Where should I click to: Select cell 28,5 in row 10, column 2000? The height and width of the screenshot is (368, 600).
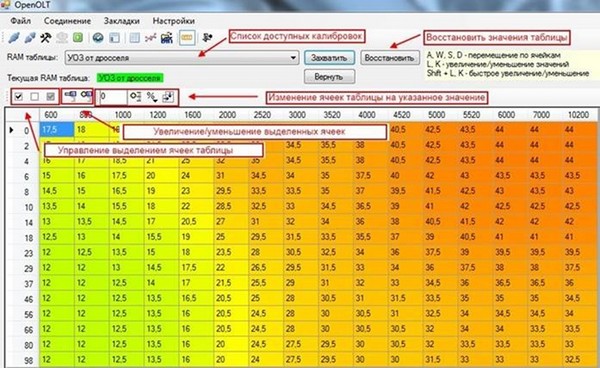coord(231,206)
